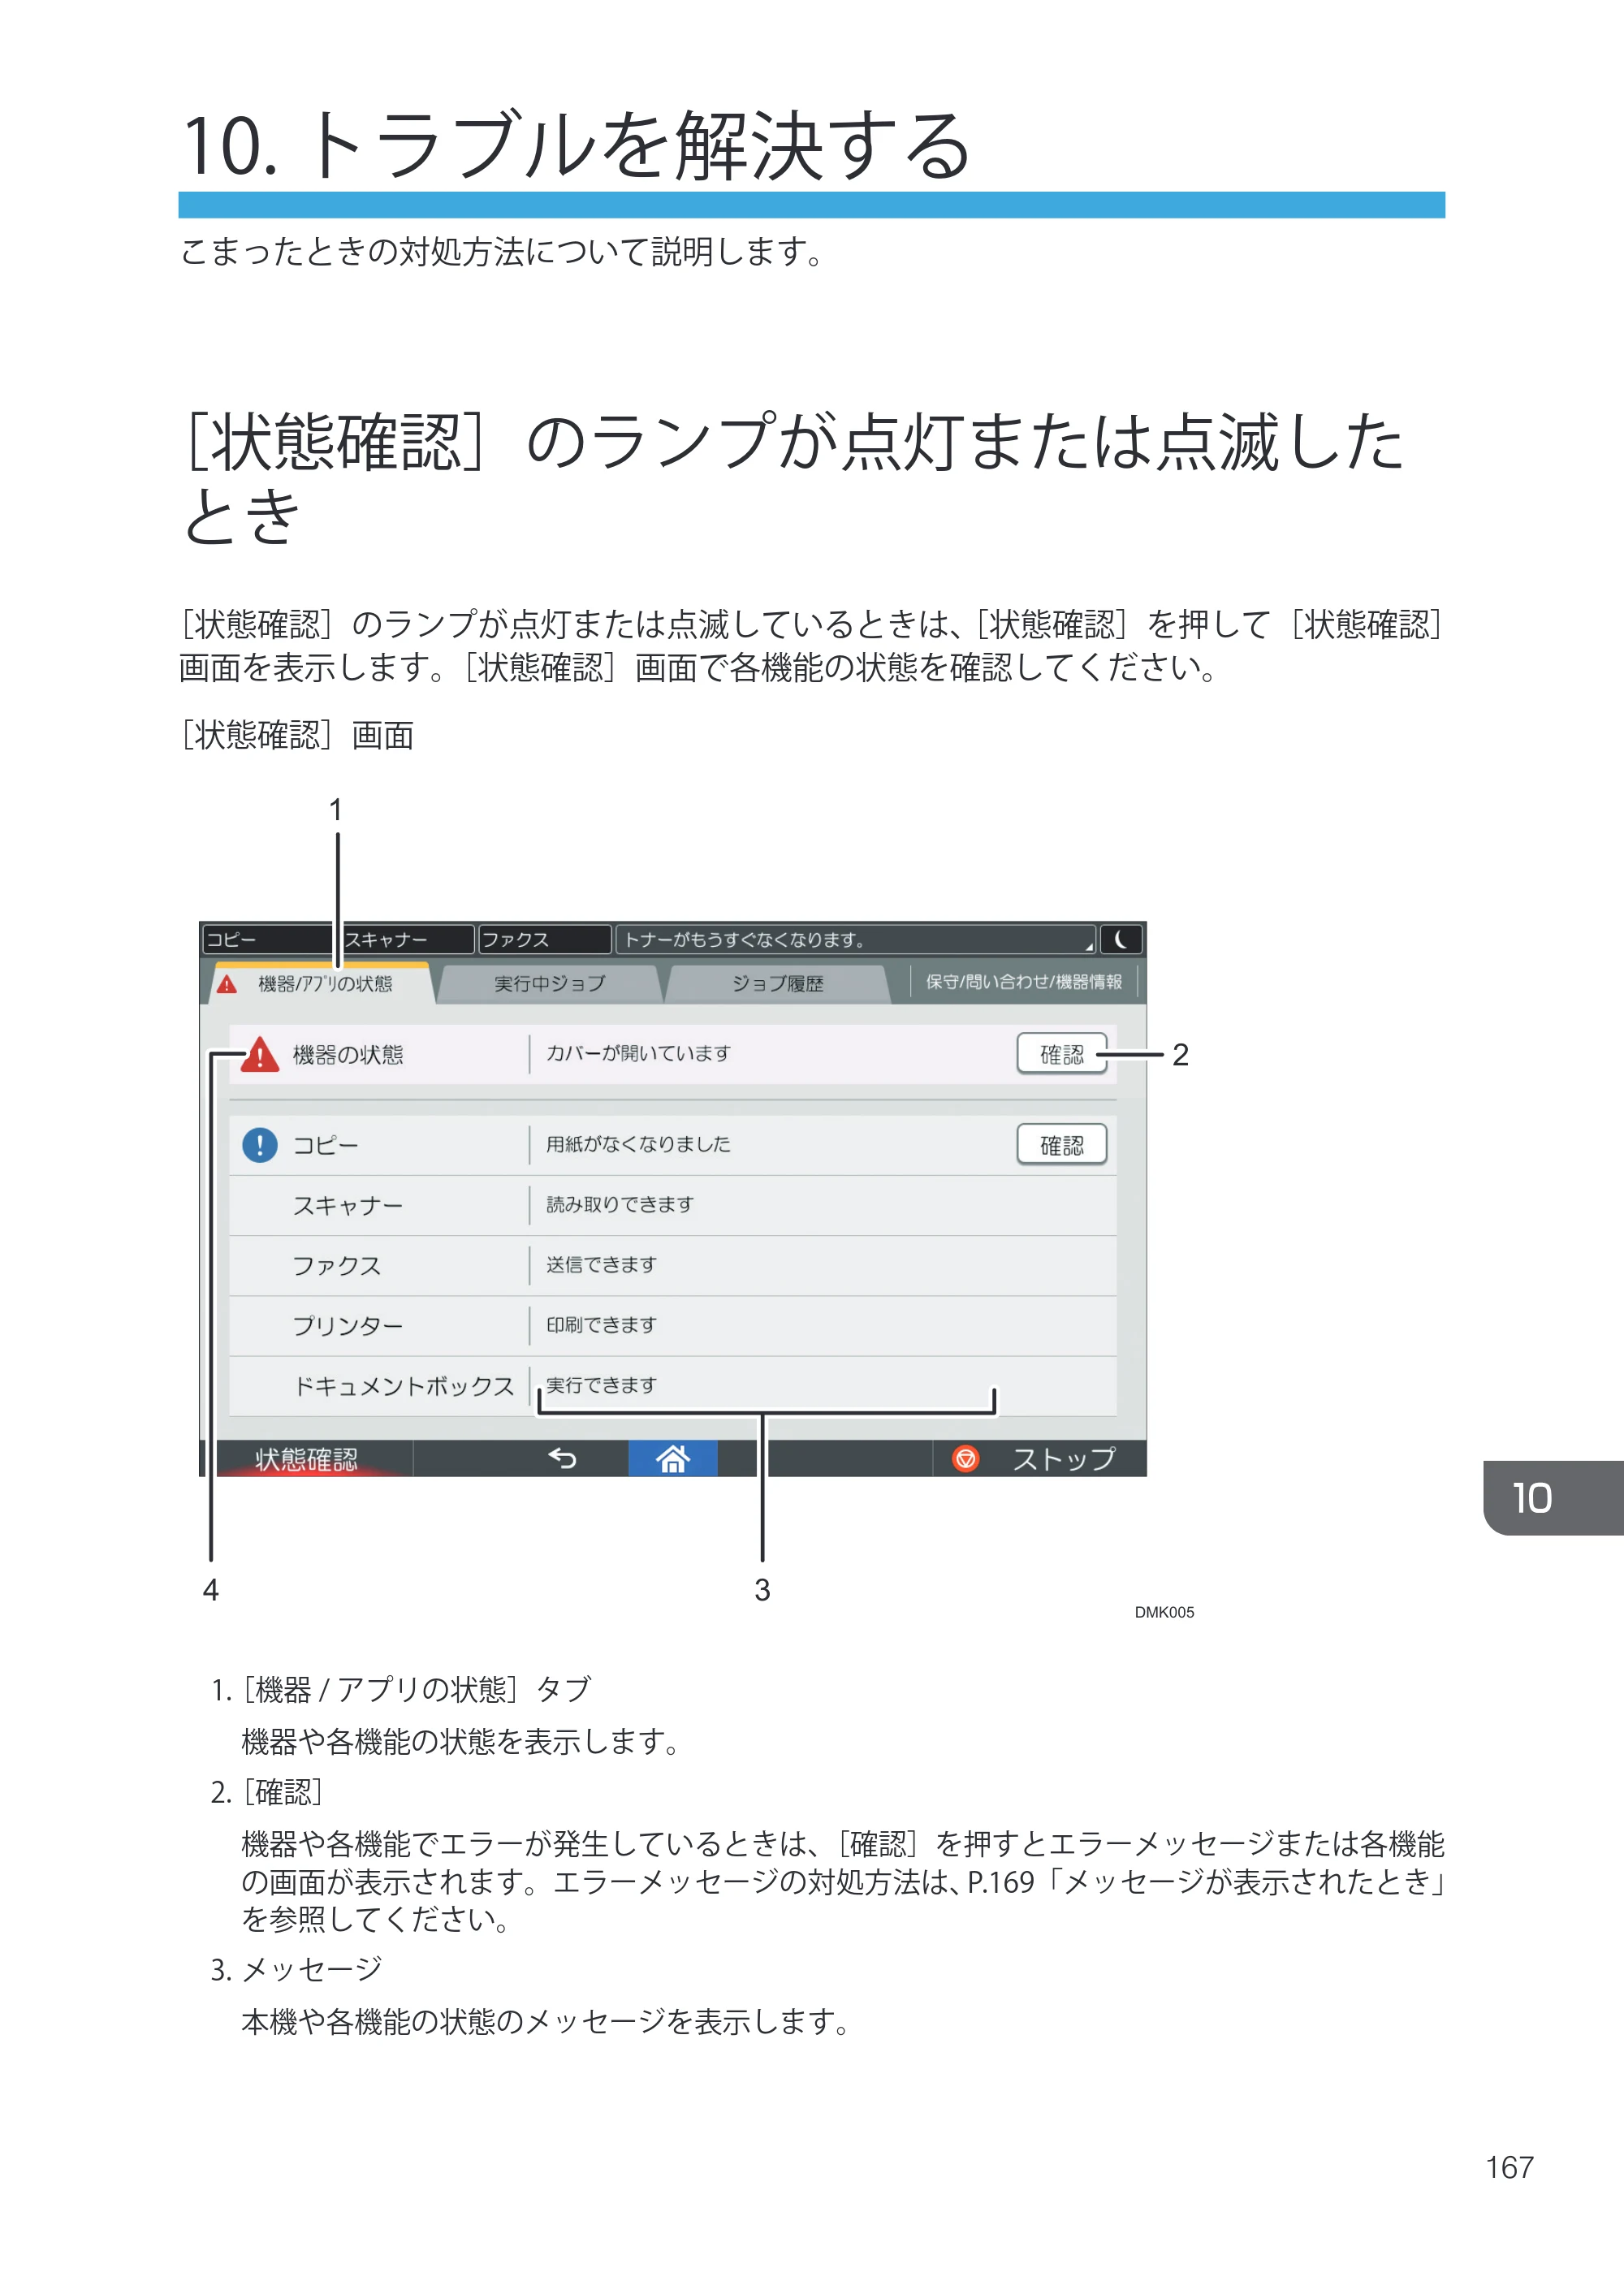
Task: Click the トナーがもうすぐなくなります message field
Action: pyautogui.click(x=855, y=939)
